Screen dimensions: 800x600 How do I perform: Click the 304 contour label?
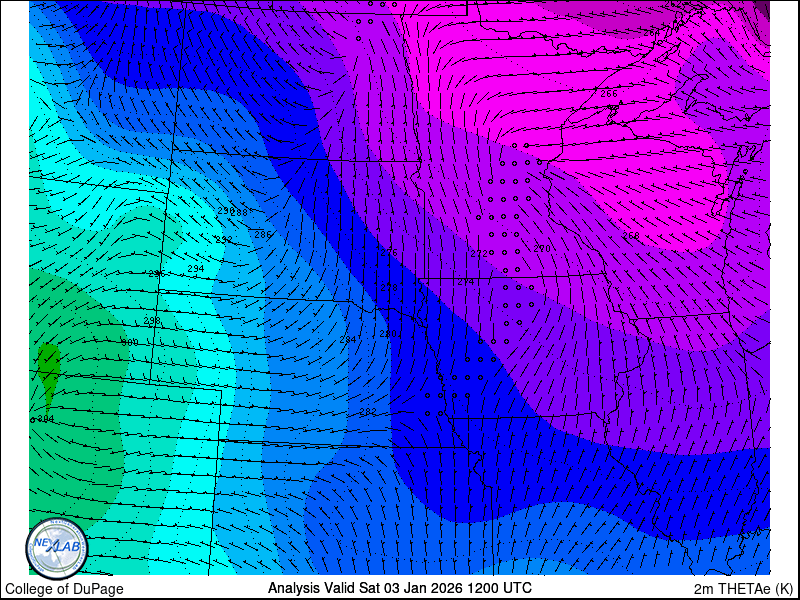point(45,419)
